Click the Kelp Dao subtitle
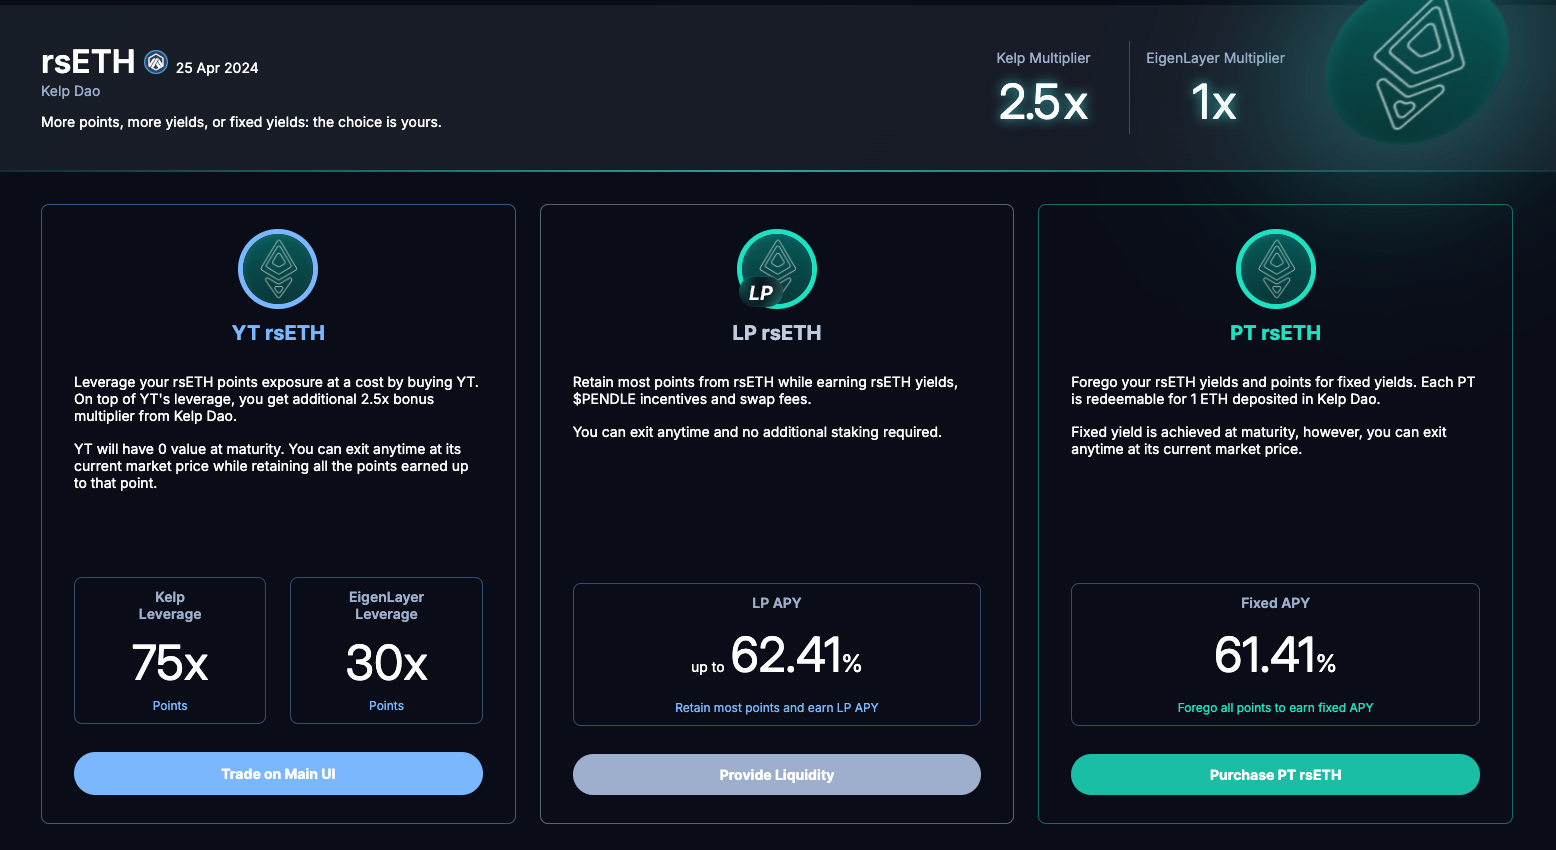This screenshot has height=850, width=1556. tap(71, 91)
